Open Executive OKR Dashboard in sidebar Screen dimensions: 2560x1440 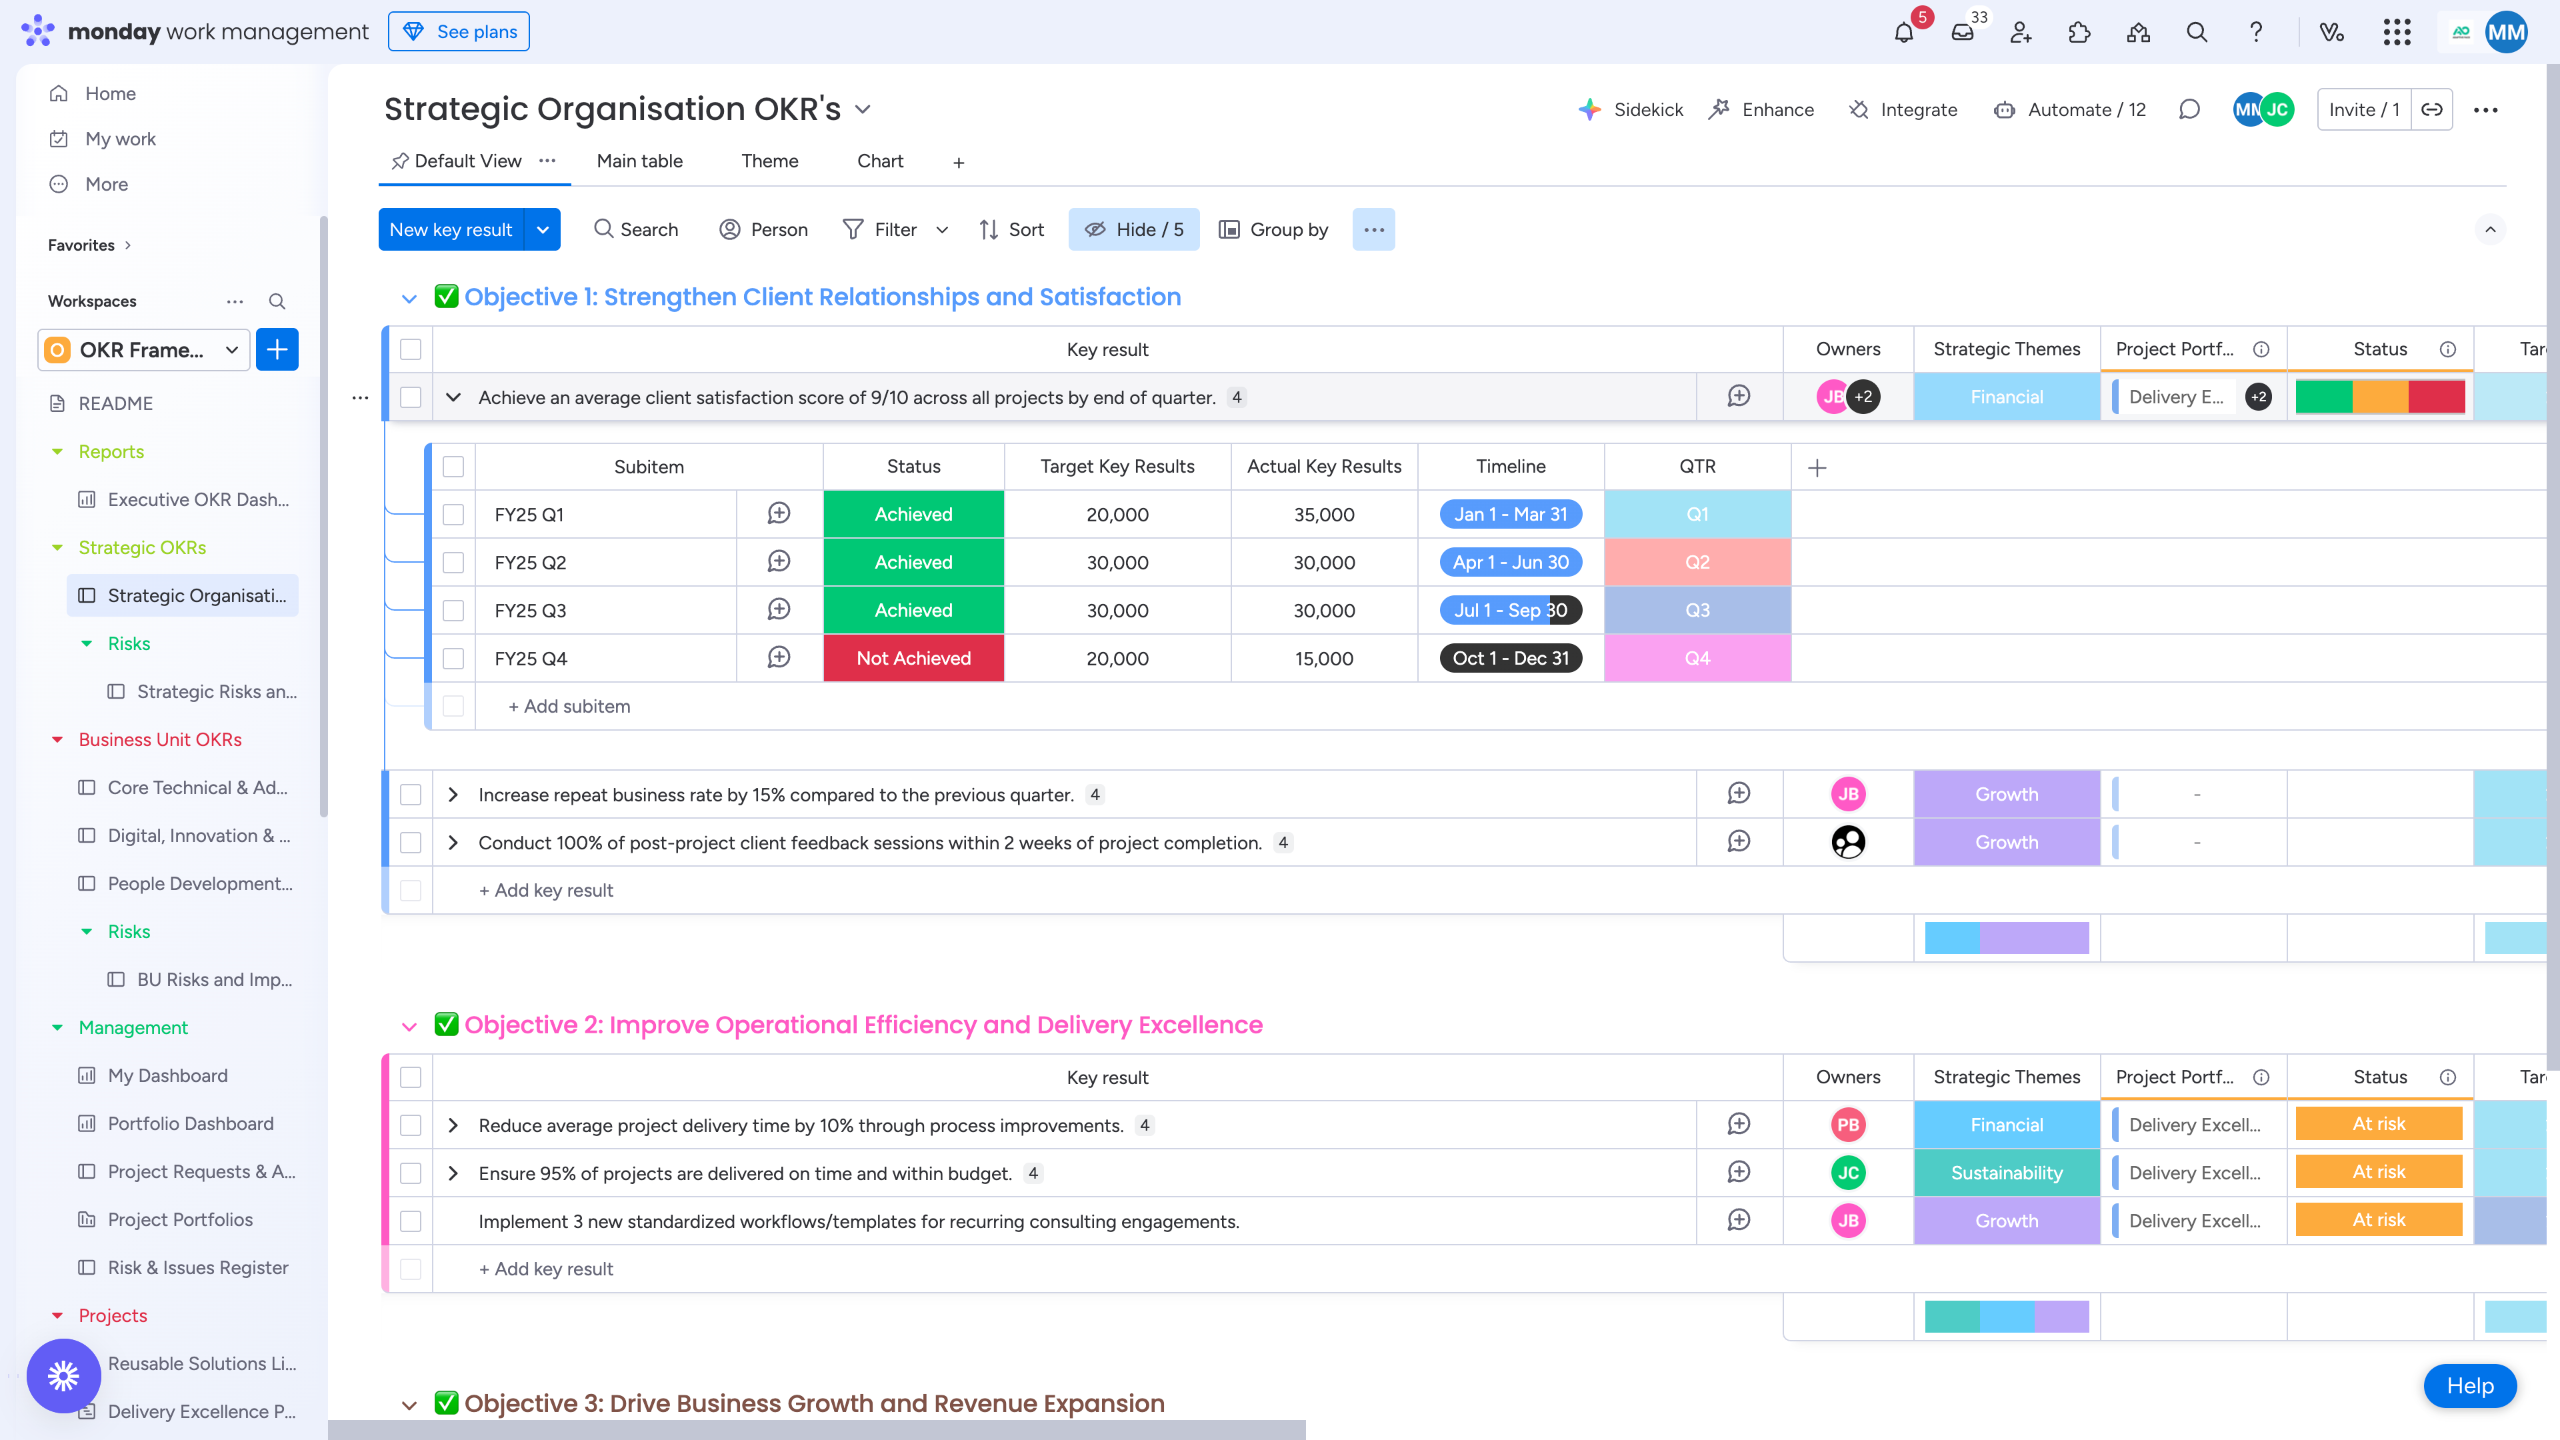(x=198, y=499)
